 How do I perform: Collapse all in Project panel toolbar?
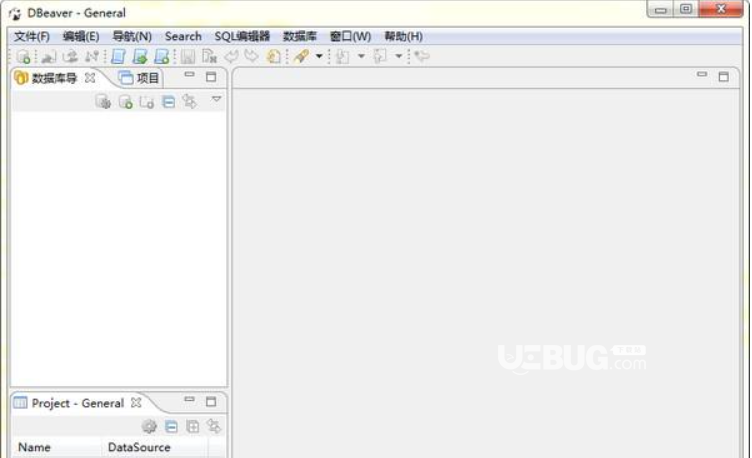(x=171, y=426)
